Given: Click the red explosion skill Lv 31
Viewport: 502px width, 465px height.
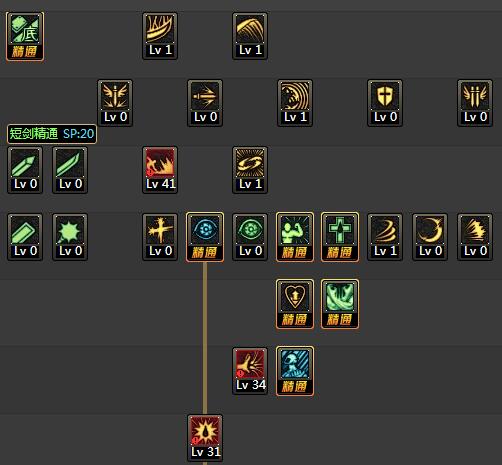Looking at the screenshot, I should coord(205,438).
